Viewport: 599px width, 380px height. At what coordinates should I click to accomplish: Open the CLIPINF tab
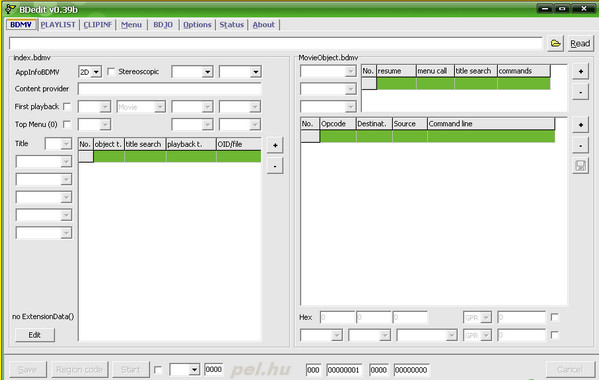tap(98, 24)
